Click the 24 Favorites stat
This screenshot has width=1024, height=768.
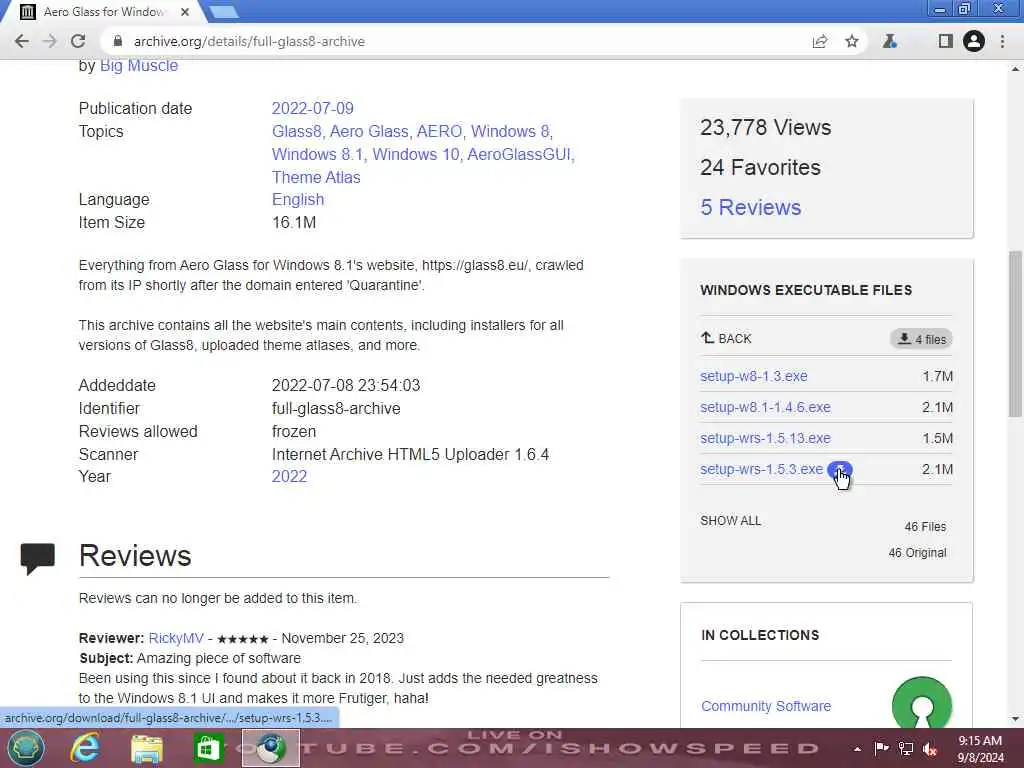(x=760, y=168)
